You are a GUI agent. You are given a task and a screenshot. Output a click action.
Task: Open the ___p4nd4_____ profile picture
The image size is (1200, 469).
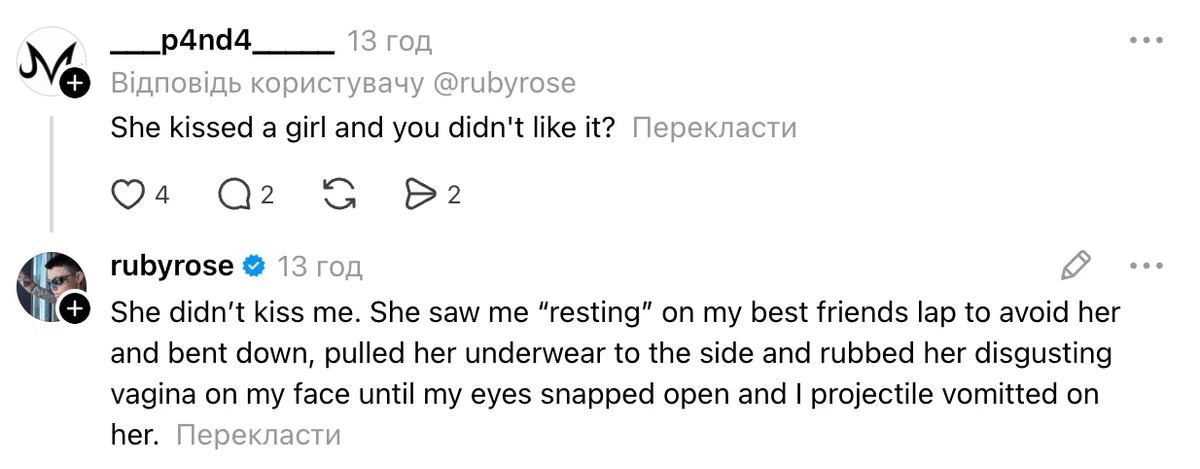tap(47, 63)
